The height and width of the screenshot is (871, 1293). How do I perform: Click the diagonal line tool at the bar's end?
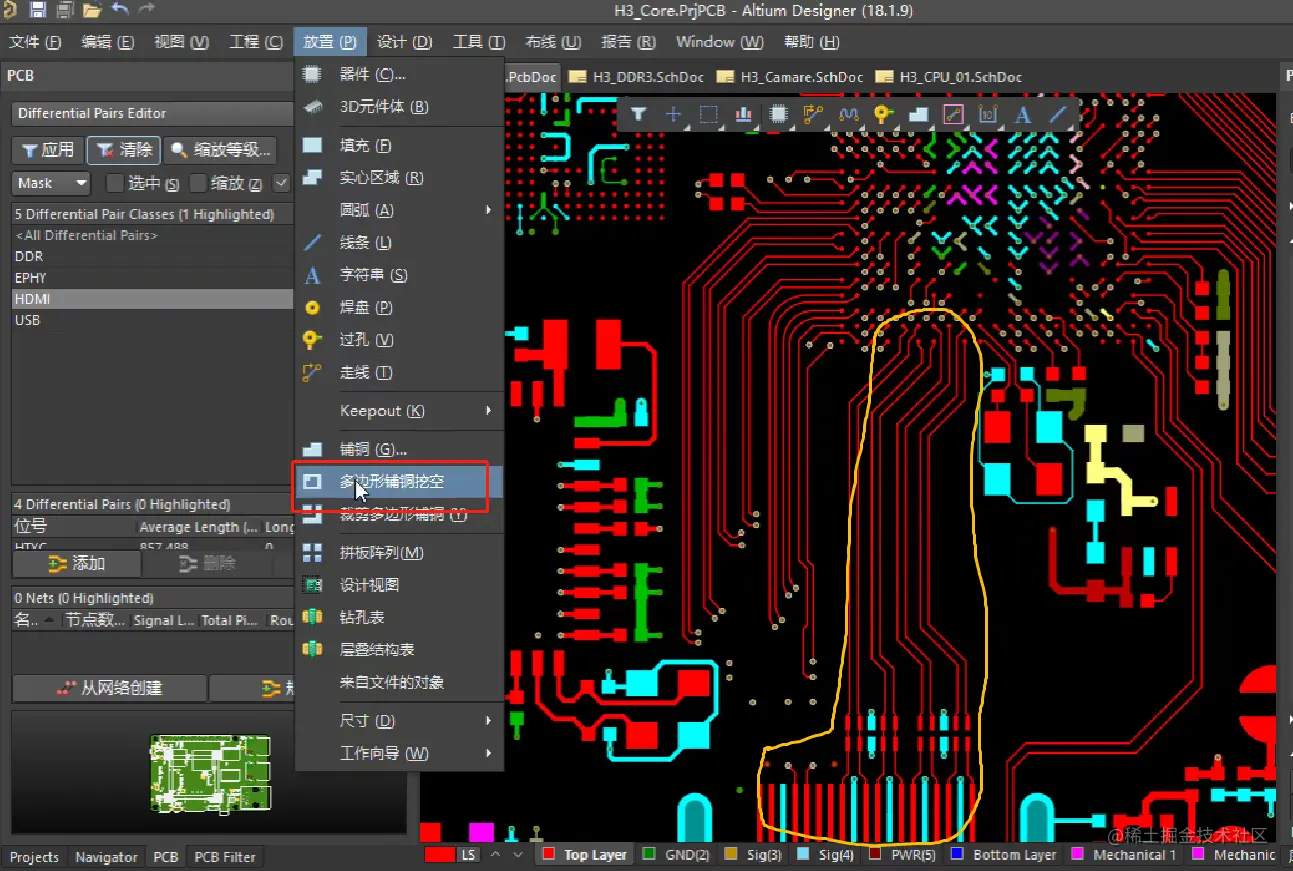tap(1058, 114)
